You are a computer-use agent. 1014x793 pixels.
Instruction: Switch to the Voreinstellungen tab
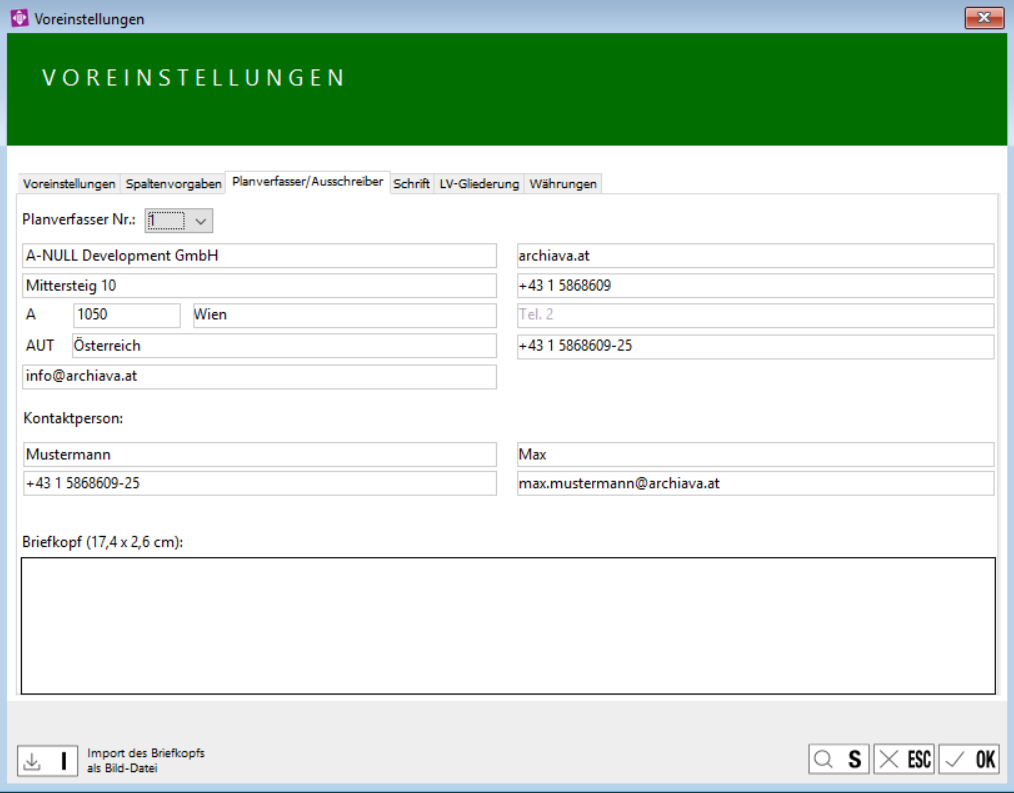[x=69, y=184]
